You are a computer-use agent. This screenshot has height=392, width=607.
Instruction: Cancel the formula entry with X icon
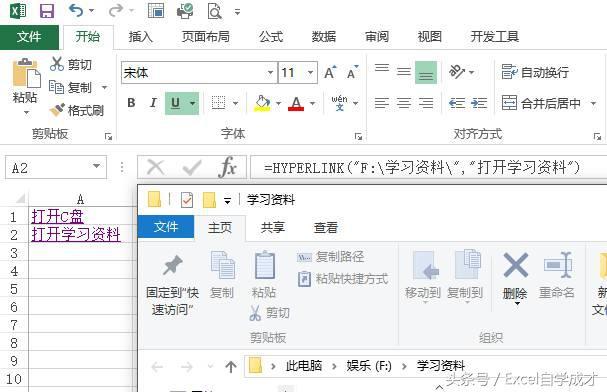pos(156,167)
